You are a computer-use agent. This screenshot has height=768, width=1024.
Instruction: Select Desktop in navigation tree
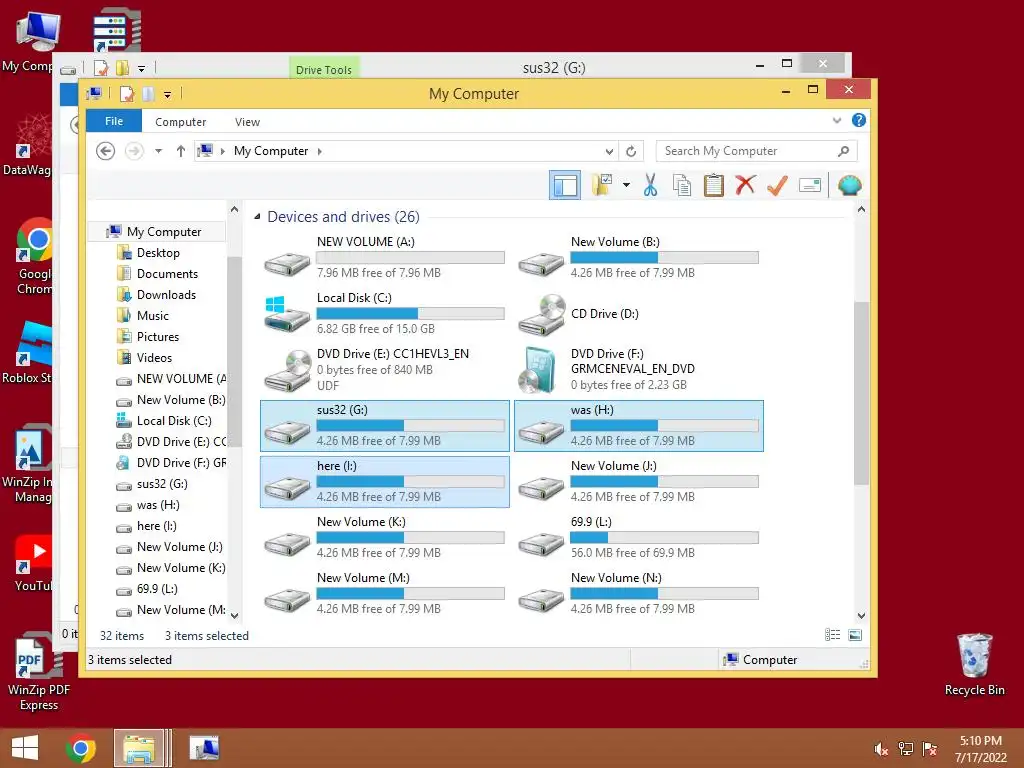click(x=158, y=253)
